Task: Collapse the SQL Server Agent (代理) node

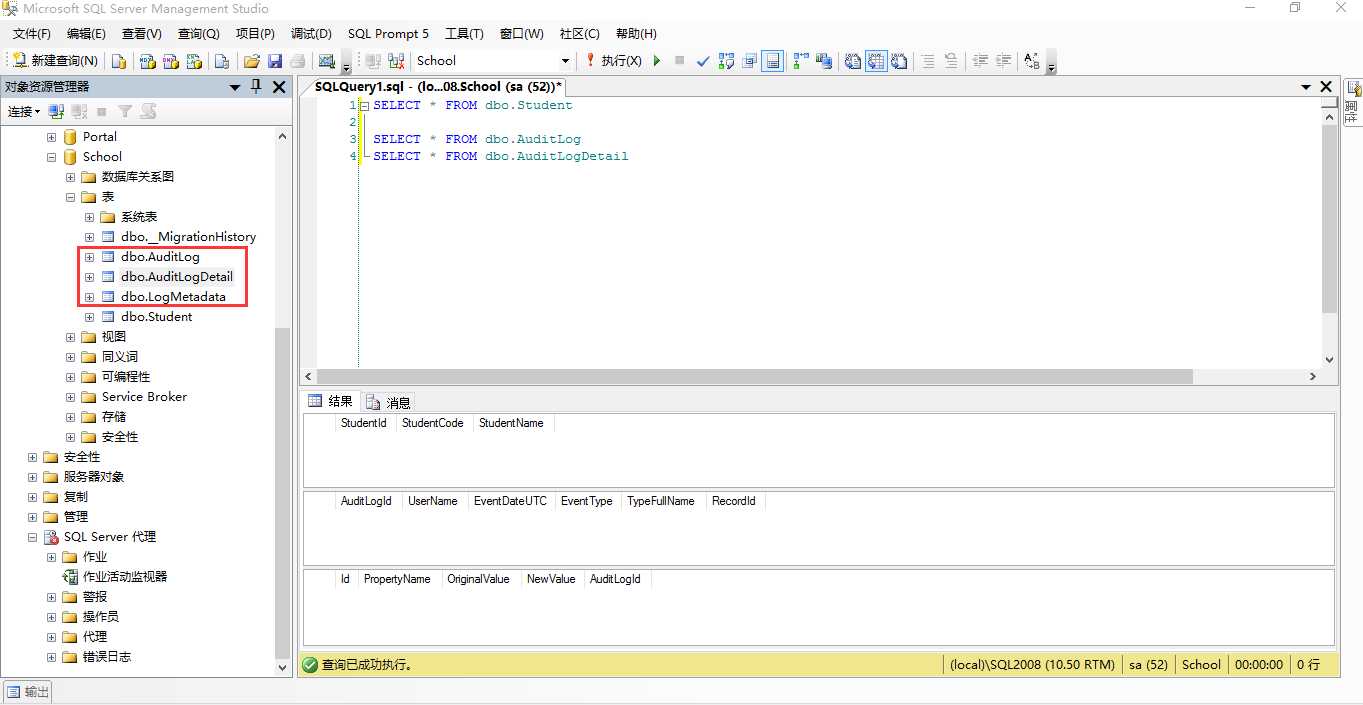Action: pos(32,537)
